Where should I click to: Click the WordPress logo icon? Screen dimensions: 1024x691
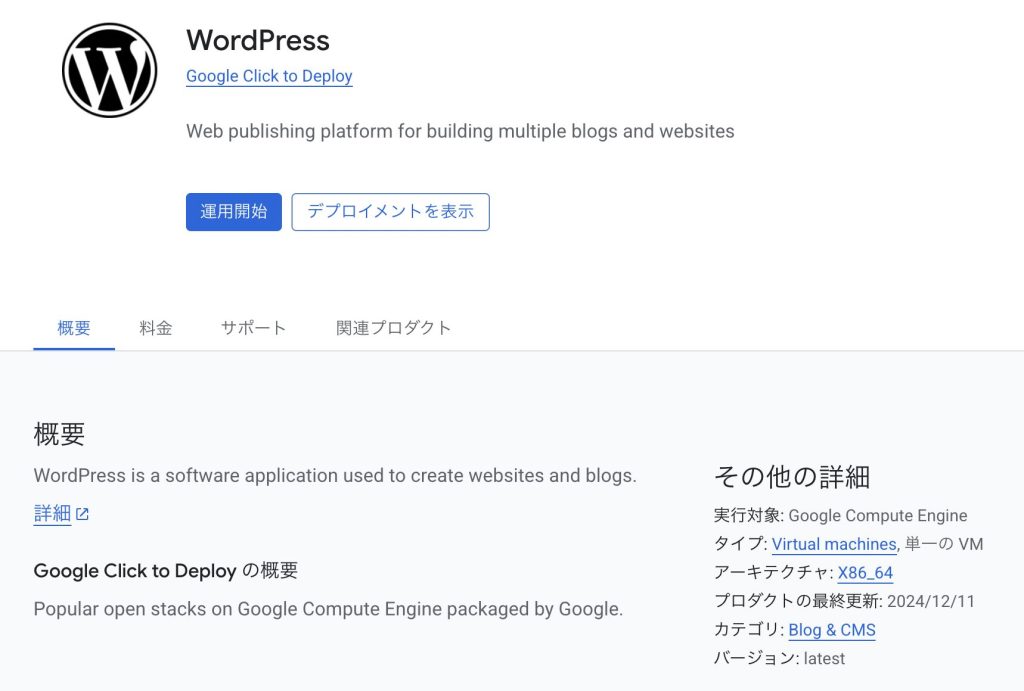(110, 71)
